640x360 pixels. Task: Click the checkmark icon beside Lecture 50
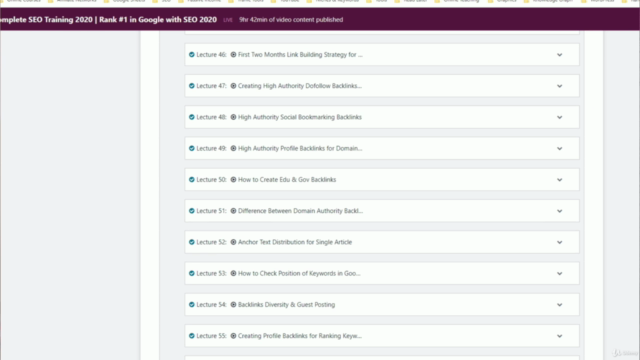point(191,180)
